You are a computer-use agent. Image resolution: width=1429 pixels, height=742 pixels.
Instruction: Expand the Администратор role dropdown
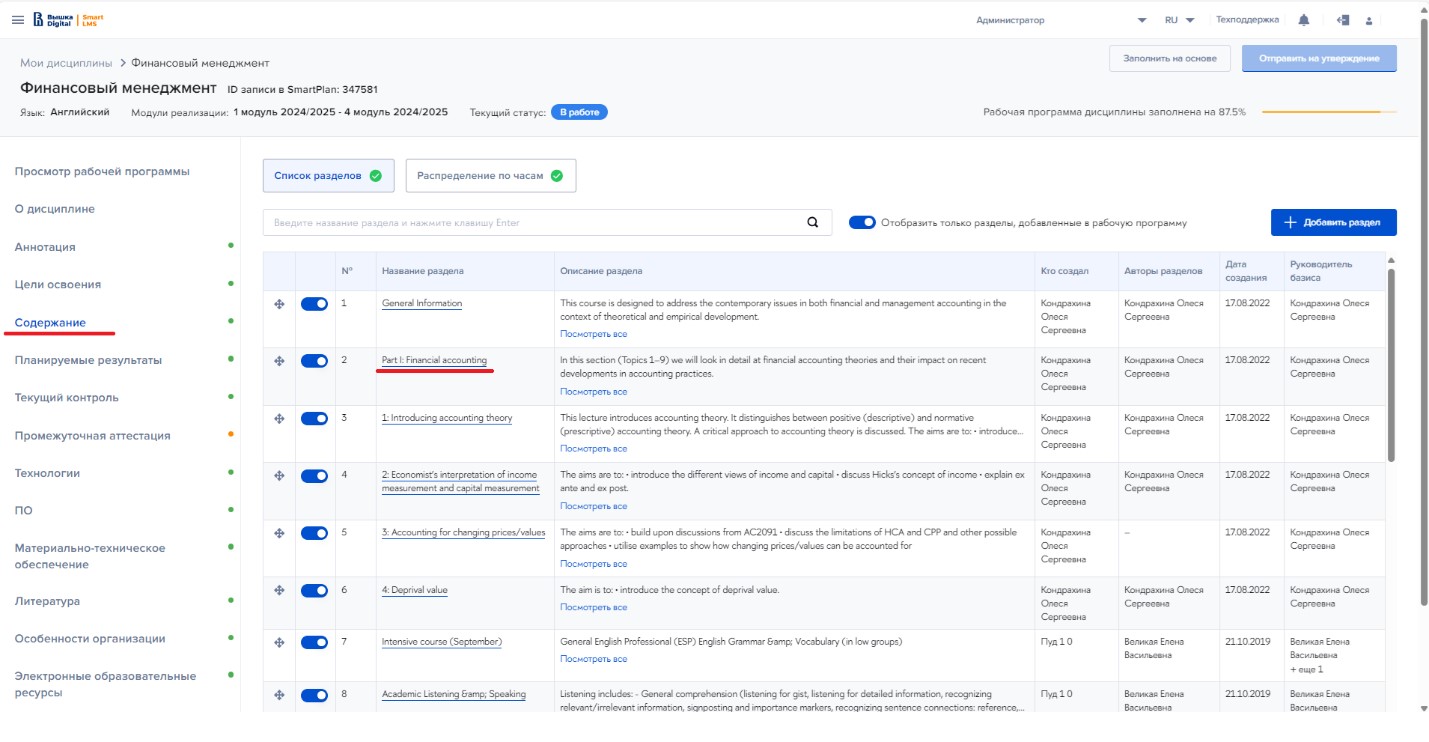1142,20
